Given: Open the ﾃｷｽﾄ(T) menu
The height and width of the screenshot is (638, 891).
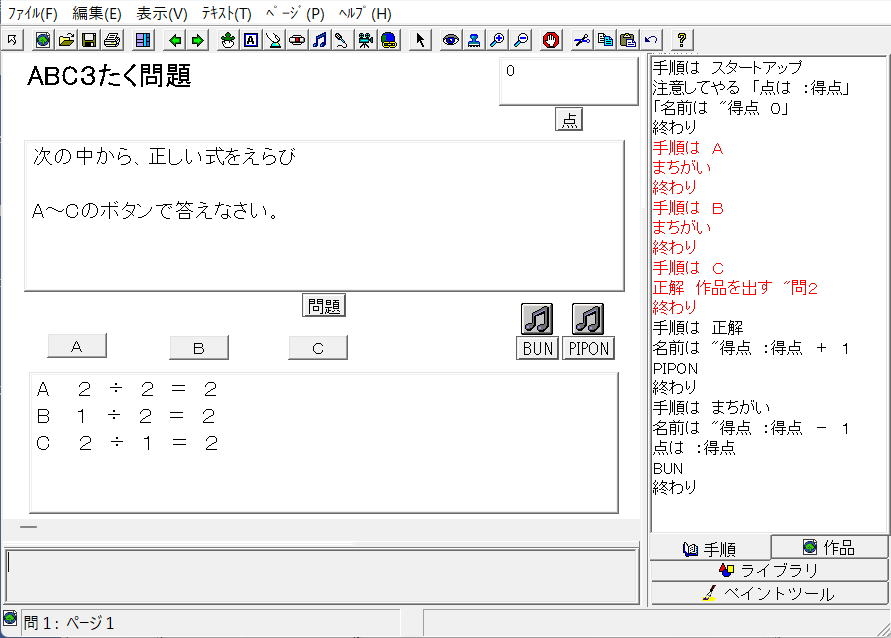Looking at the screenshot, I should pos(226,13).
